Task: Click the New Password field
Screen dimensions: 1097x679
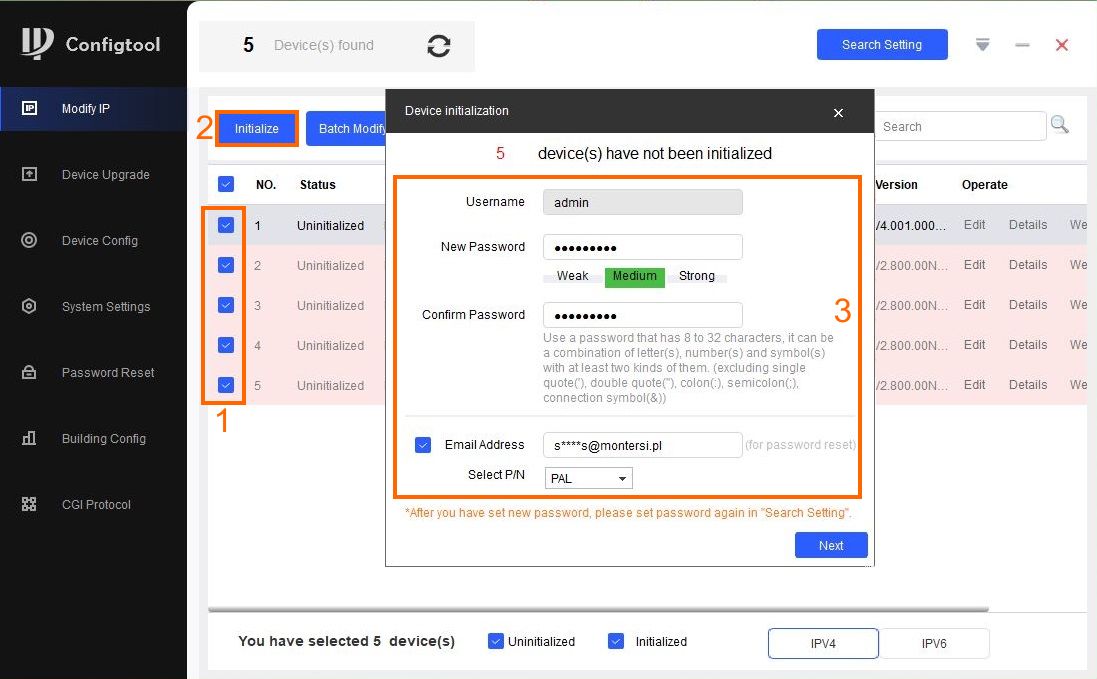Action: [642, 247]
